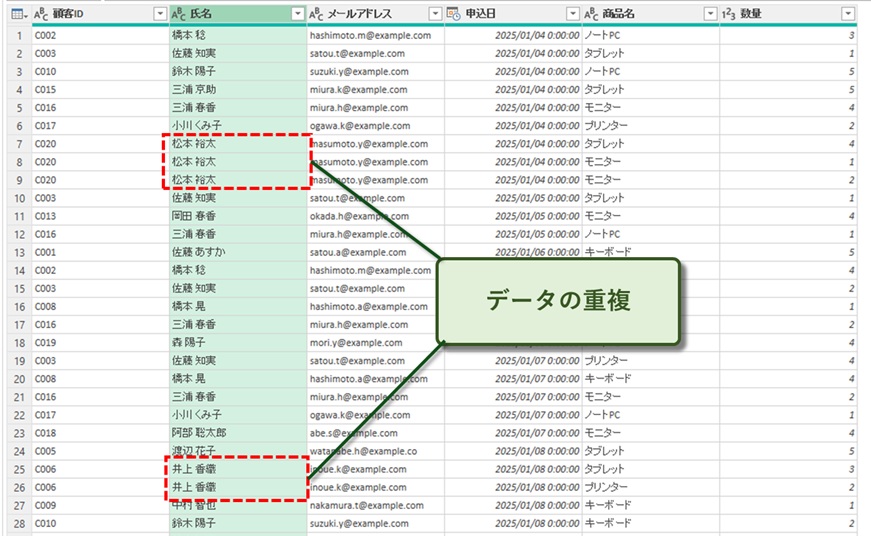Click the table menu icon in top-left corner

pyautogui.click(x=15, y=14)
